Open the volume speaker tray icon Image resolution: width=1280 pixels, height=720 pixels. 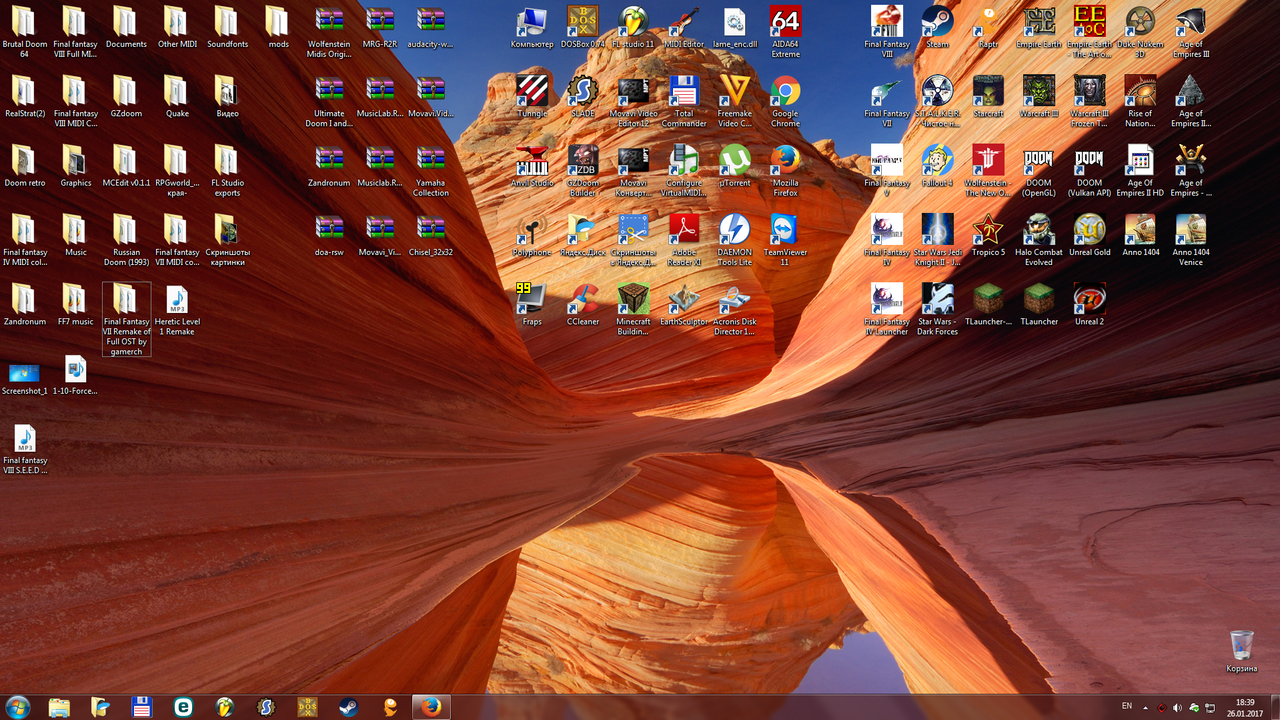coord(1177,708)
